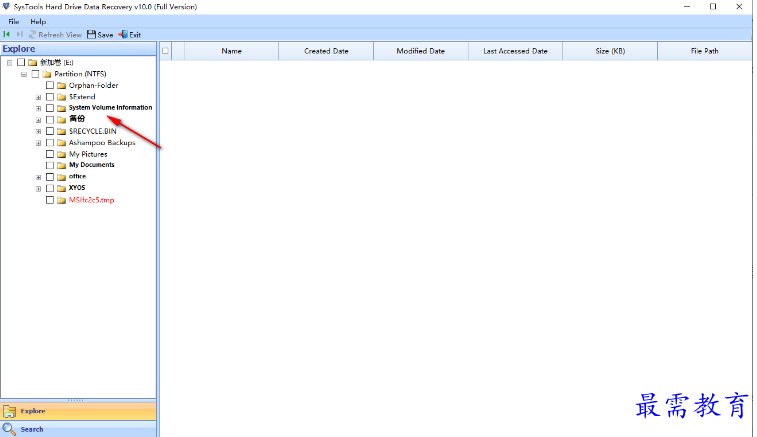Select the office folder icon
Viewport: 757px width, 437px height.
click(61, 177)
